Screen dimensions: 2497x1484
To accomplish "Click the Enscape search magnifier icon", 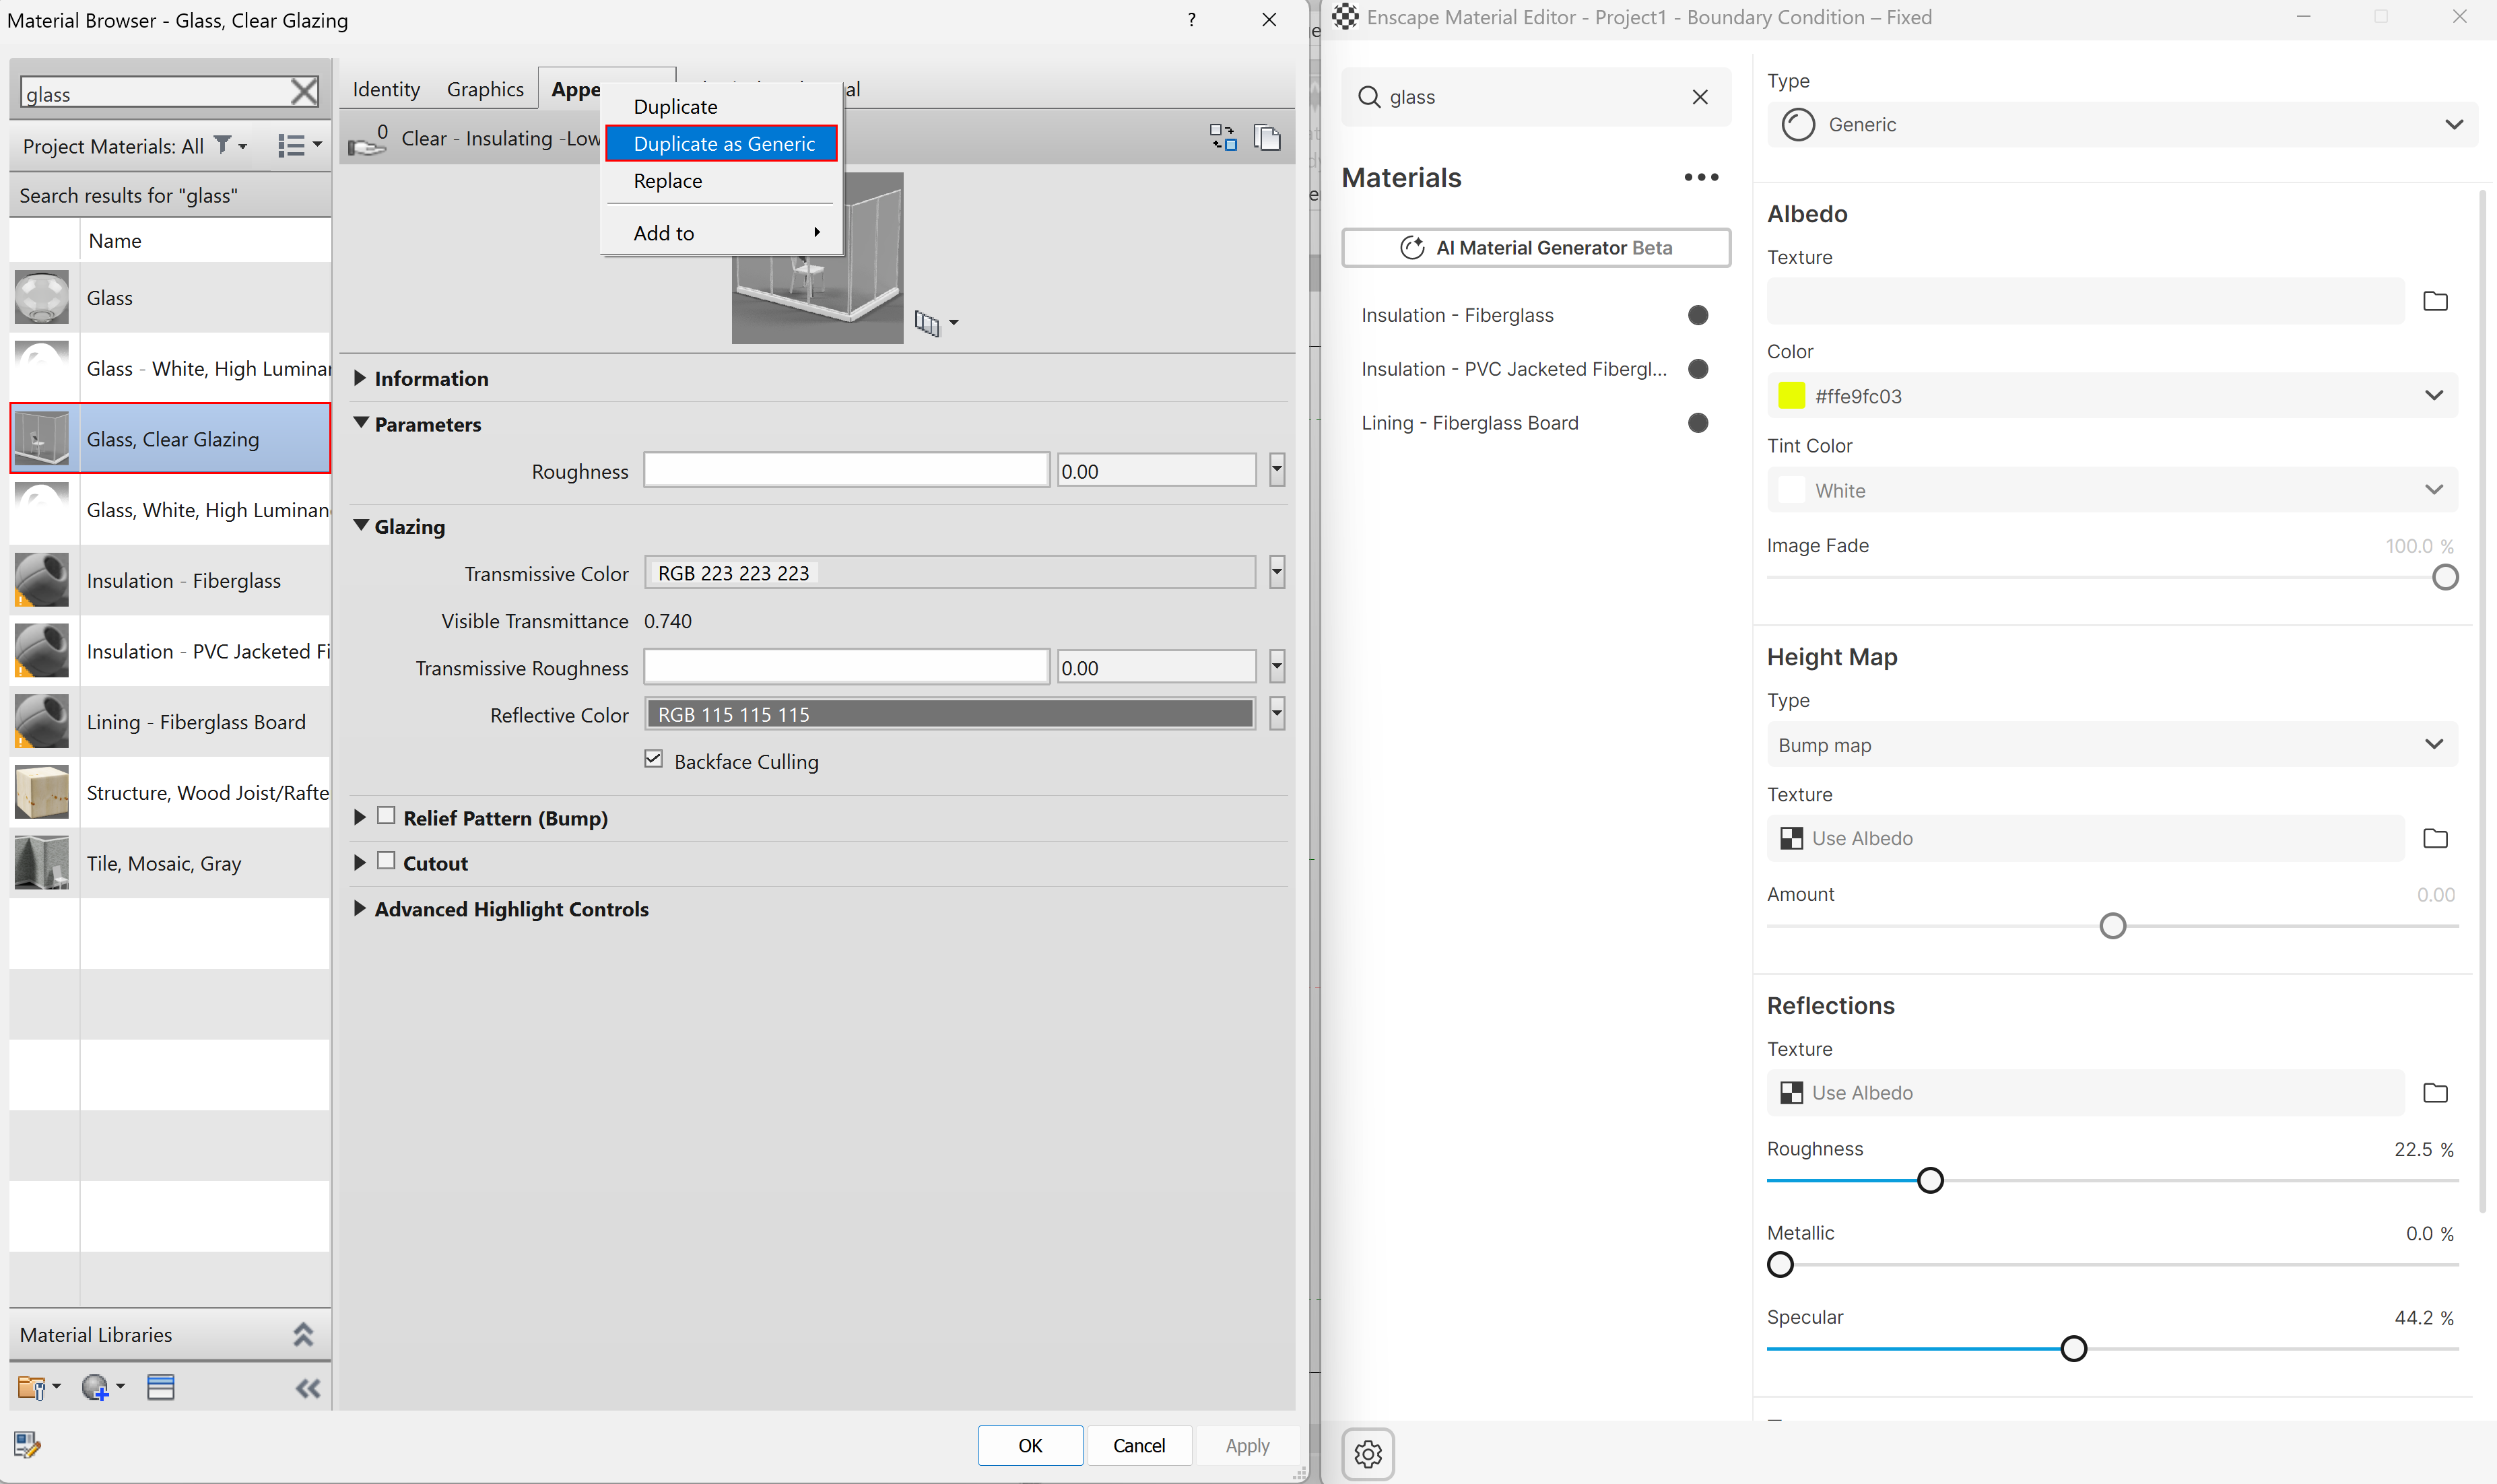I will (1369, 97).
